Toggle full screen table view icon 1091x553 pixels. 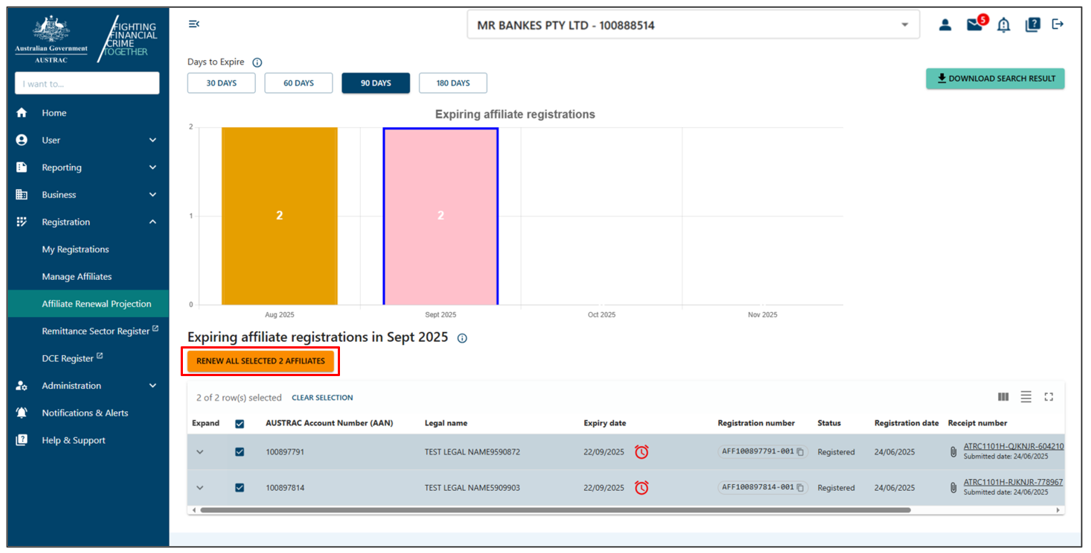[1048, 397]
